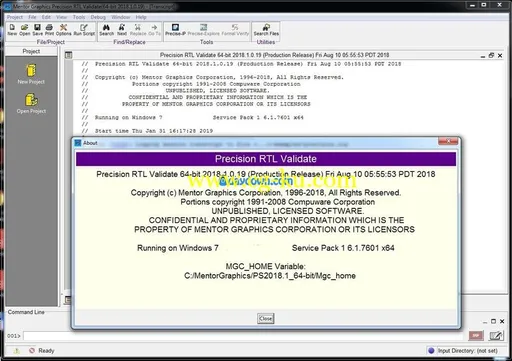The width and height of the screenshot is (512, 361).
Task: Open the Project menu
Action: (15, 17)
